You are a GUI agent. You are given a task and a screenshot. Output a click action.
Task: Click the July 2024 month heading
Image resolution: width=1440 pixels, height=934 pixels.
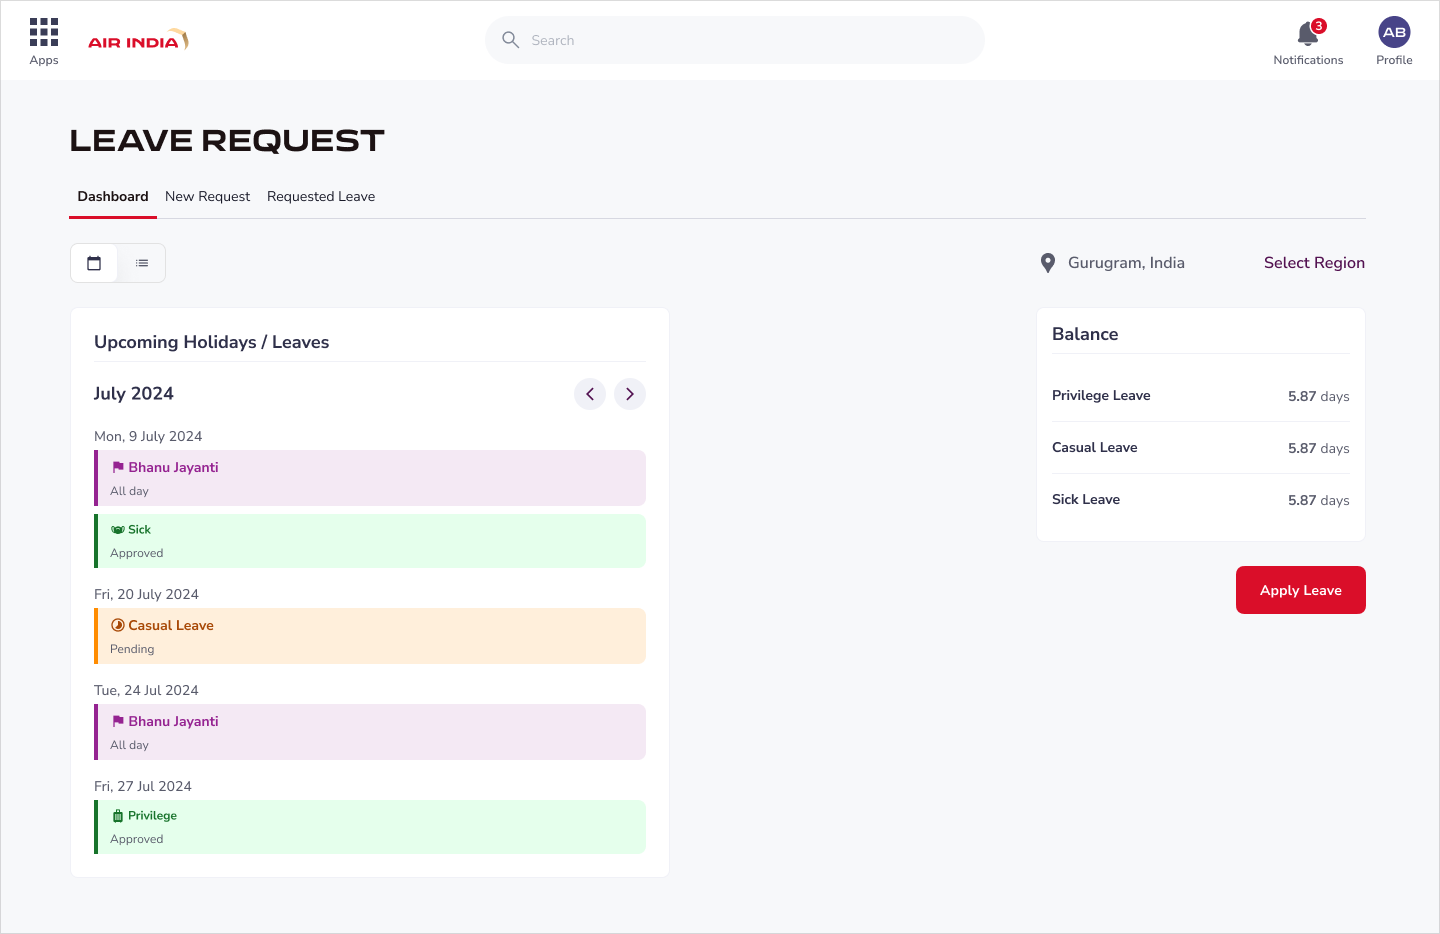point(134,394)
